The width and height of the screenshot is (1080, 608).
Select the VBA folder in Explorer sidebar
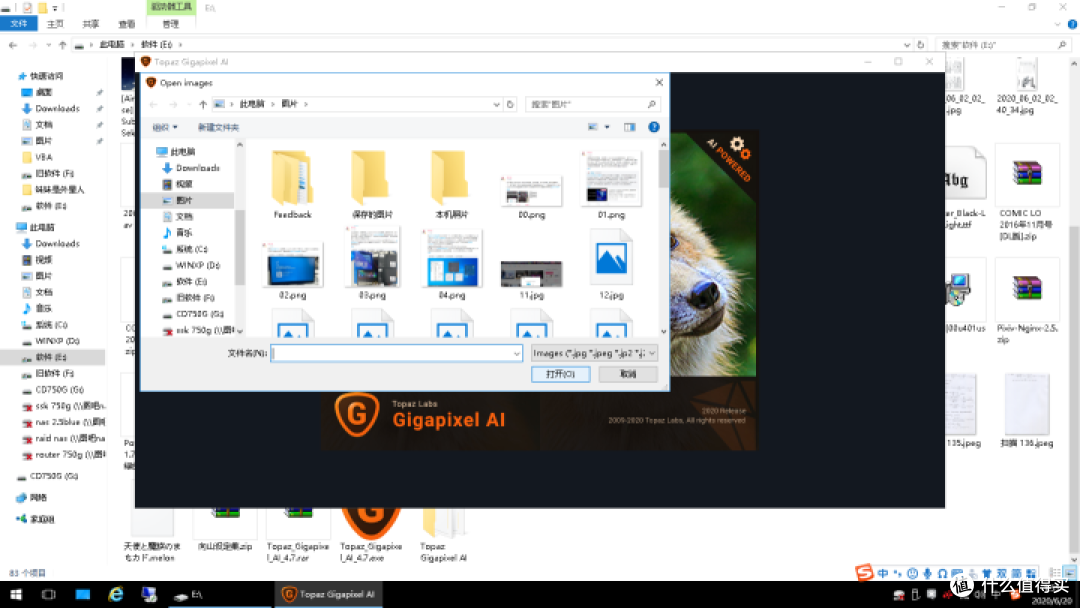click(43, 157)
